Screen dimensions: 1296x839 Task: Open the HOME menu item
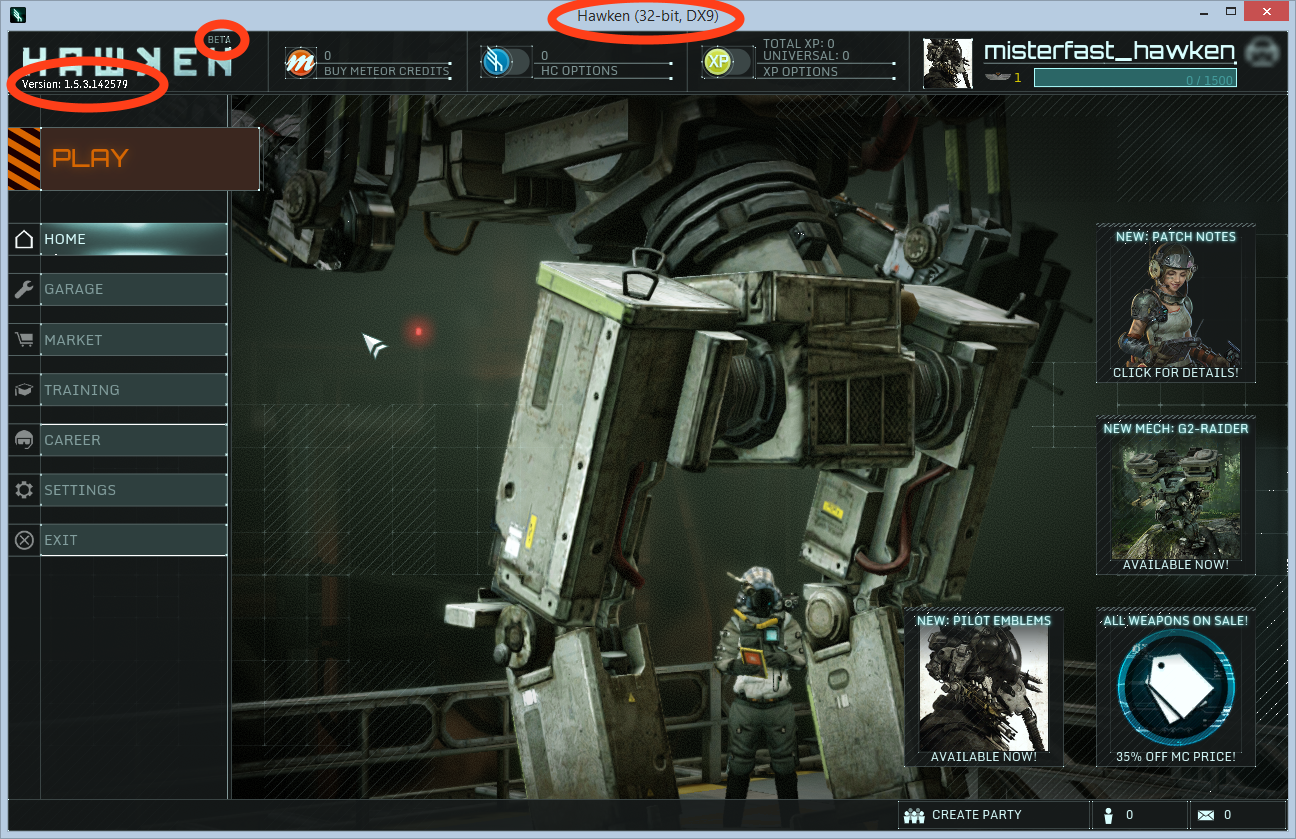[134, 239]
